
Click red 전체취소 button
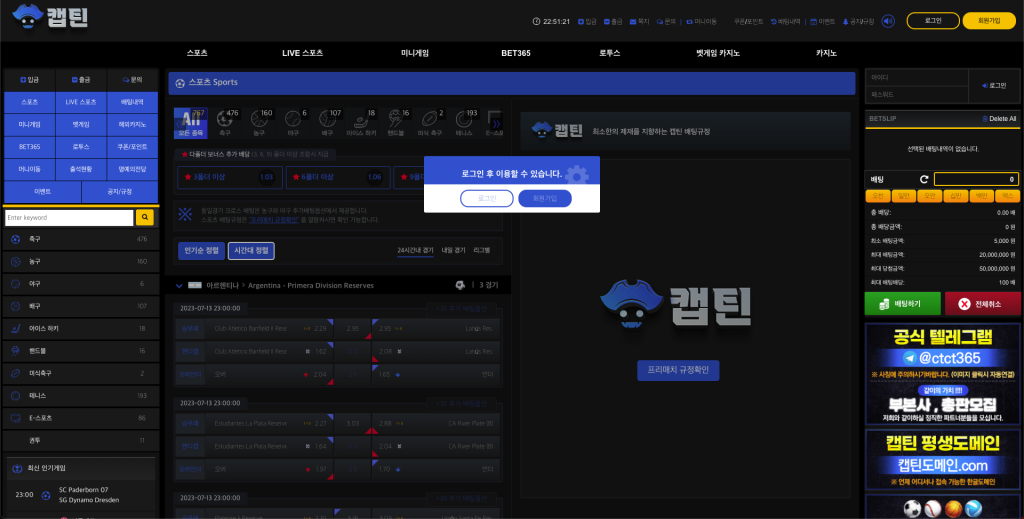982,304
